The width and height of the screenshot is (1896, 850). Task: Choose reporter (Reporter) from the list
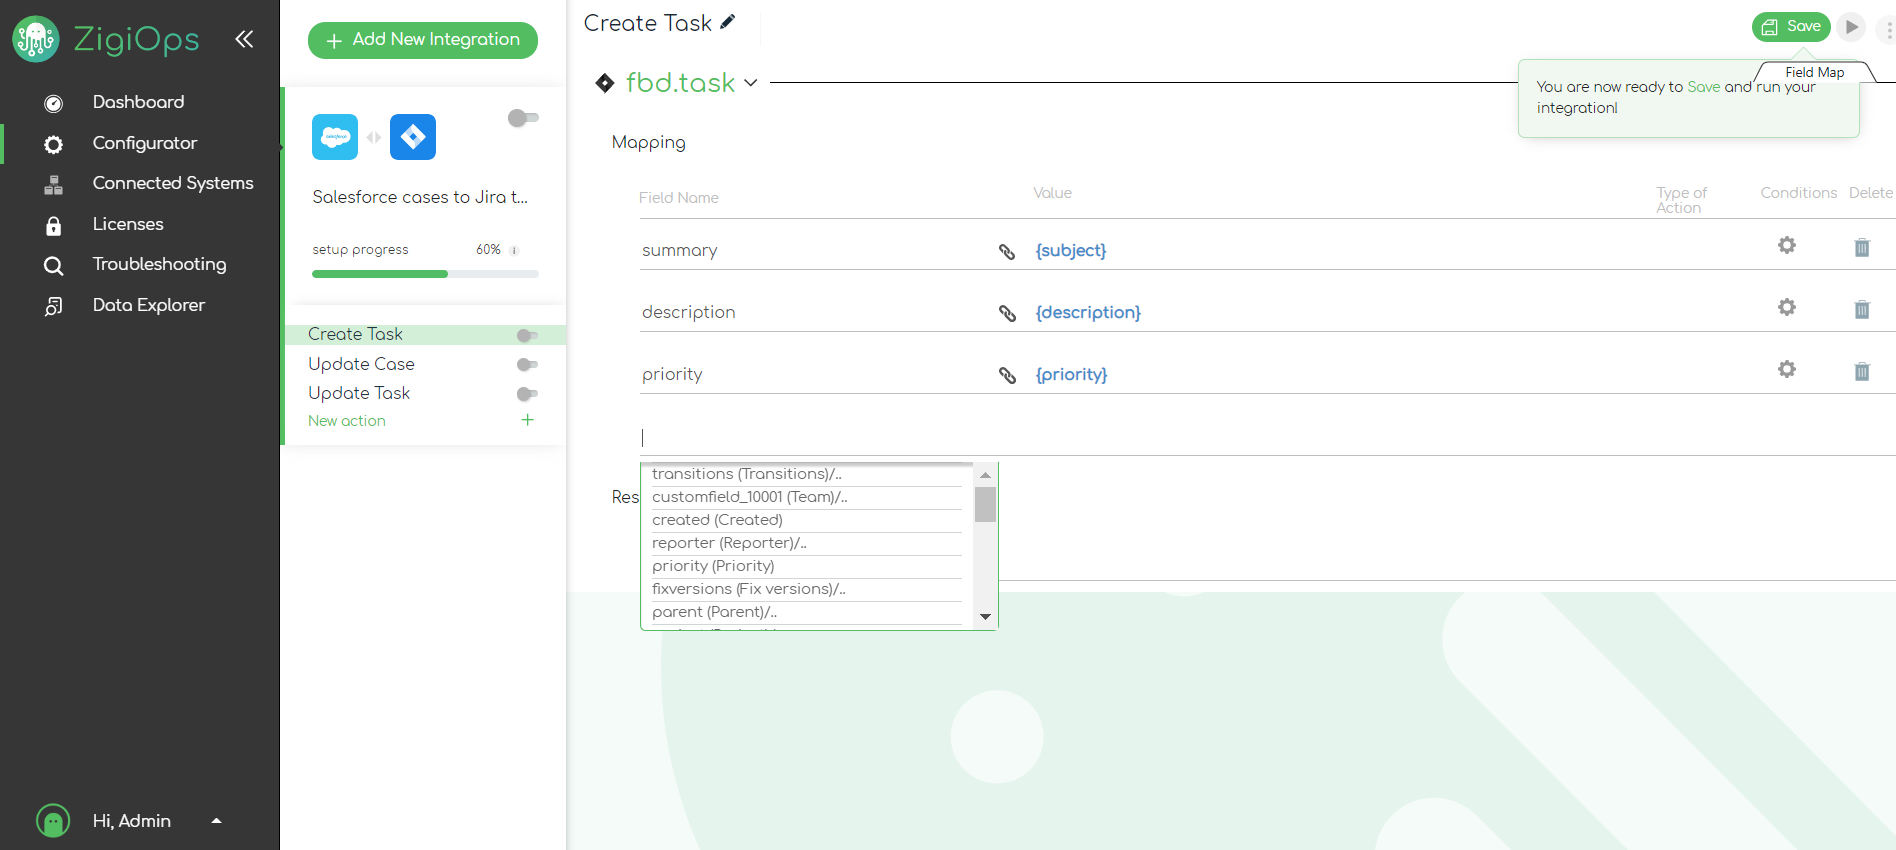tap(806, 543)
